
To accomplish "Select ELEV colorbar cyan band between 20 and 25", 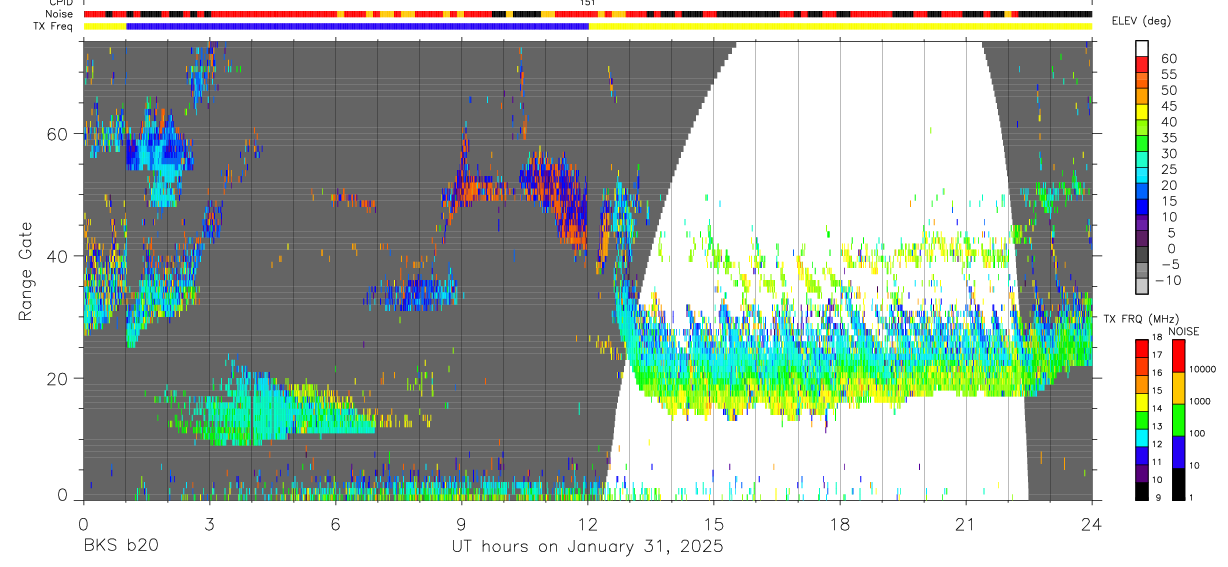I will pyautogui.click(x=1141, y=174).
